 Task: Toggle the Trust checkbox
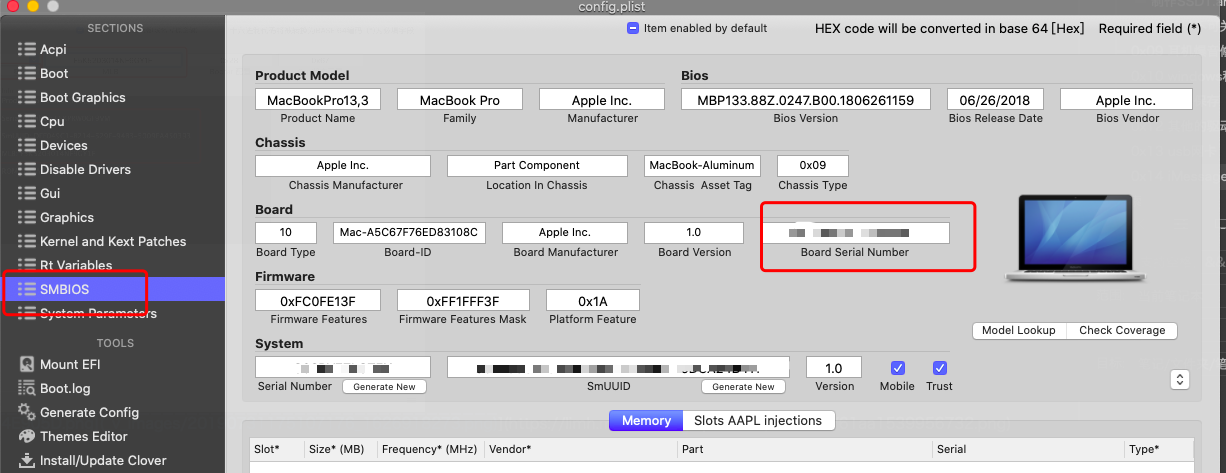[939, 368]
